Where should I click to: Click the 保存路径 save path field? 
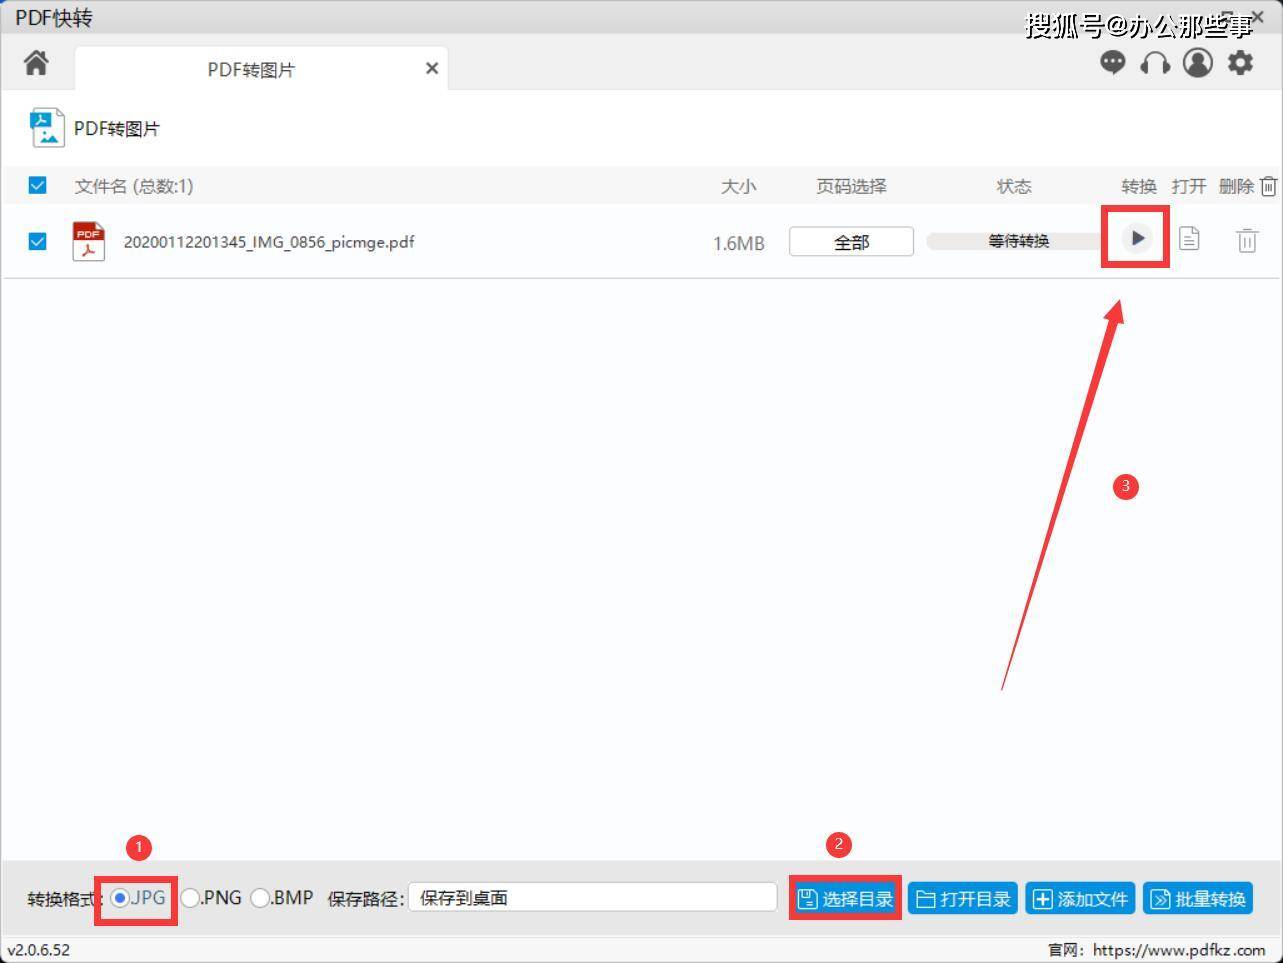pyautogui.click(x=592, y=898)
